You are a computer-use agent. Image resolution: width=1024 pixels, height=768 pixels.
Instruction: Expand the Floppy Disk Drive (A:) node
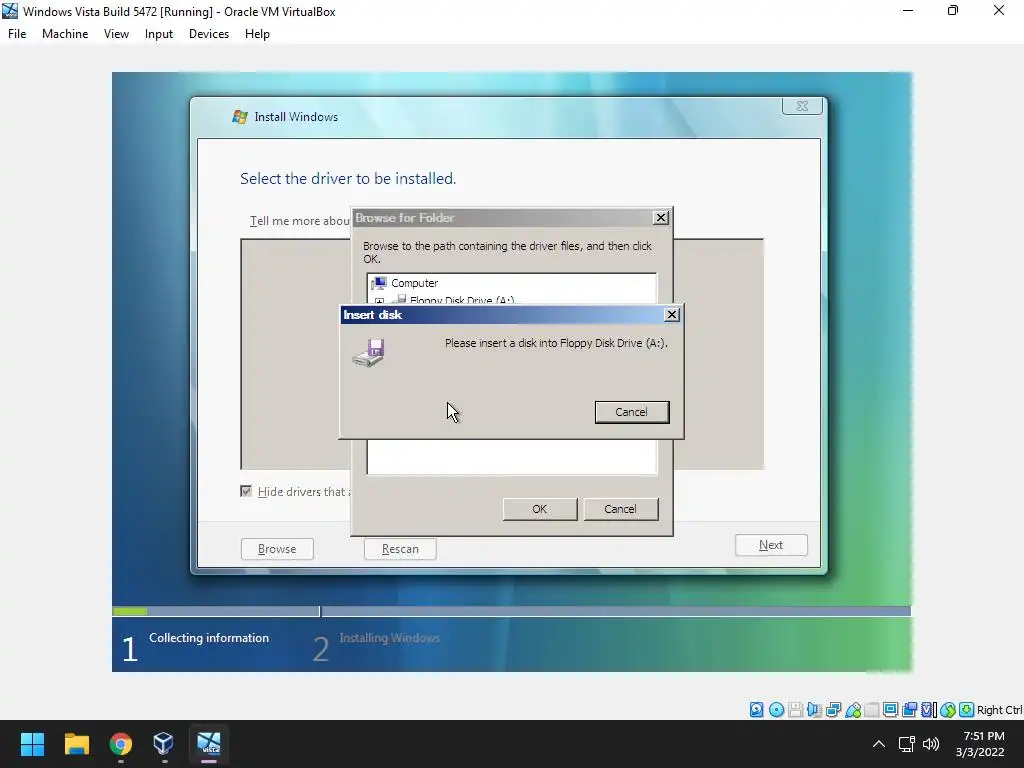379,301
